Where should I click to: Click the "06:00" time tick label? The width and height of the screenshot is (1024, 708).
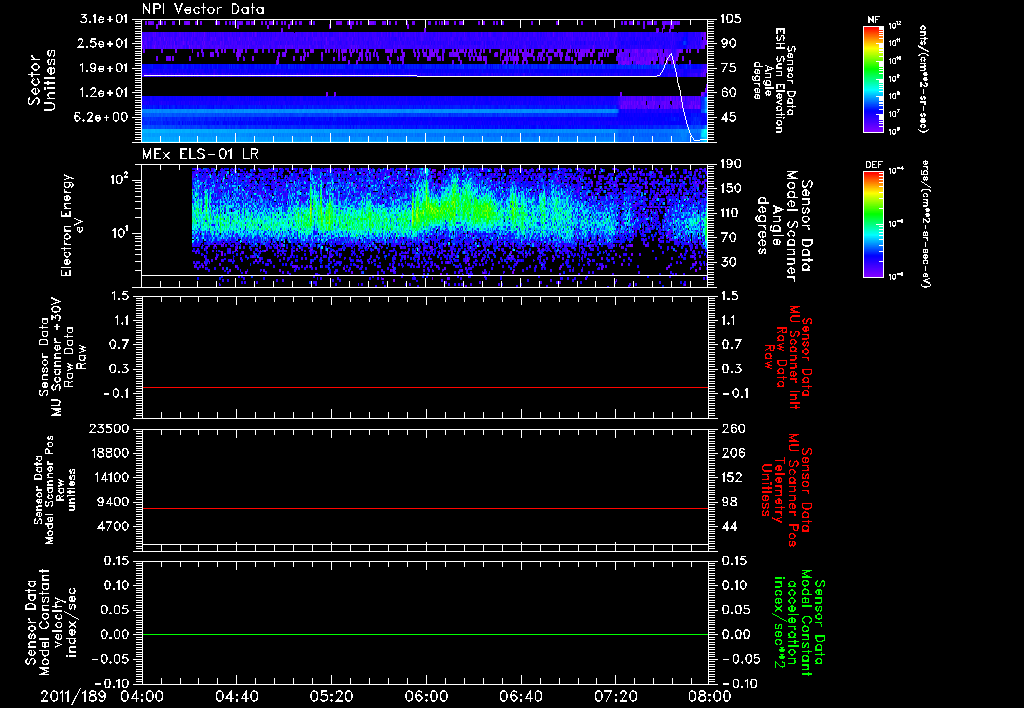[426, 696]
